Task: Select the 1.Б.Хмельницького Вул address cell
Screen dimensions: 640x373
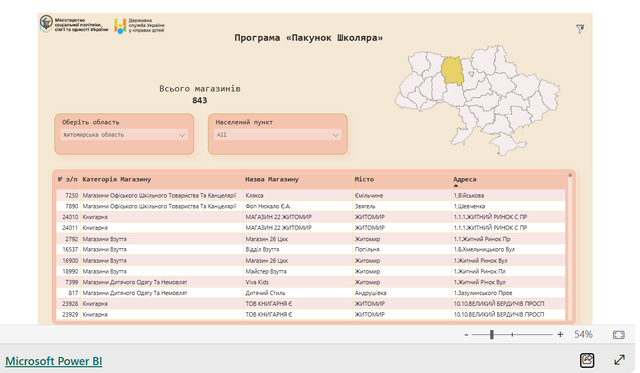Action: [x=509, y=249]
